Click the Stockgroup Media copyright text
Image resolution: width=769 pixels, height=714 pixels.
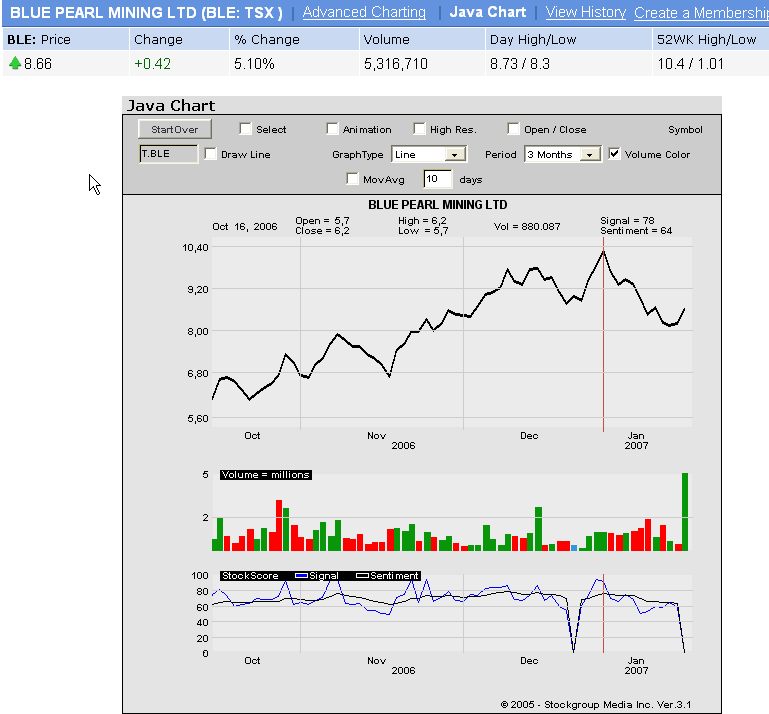[596, 705]
